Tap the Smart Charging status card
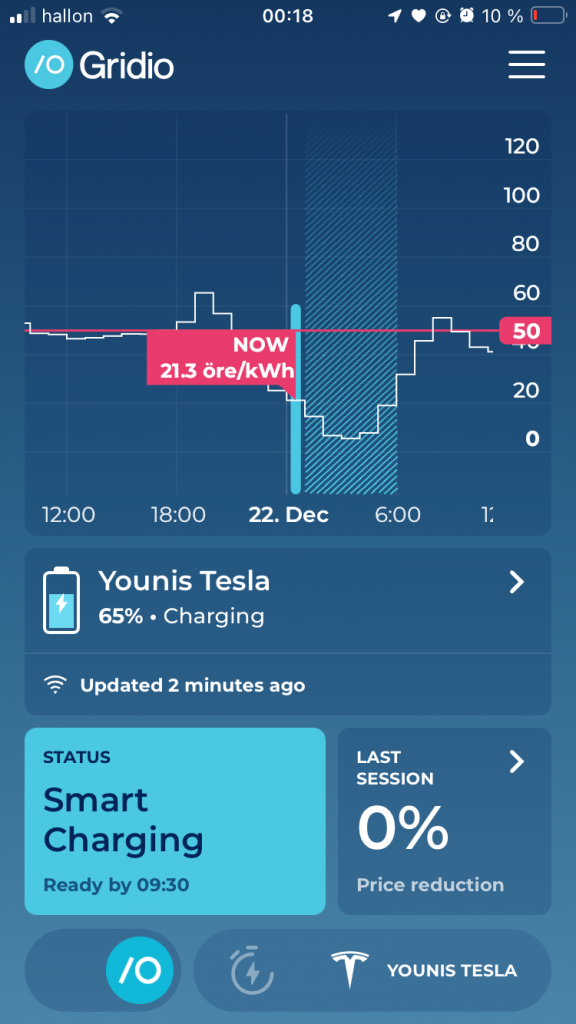Screen dimensions: 576x1024 click(175, 821)
